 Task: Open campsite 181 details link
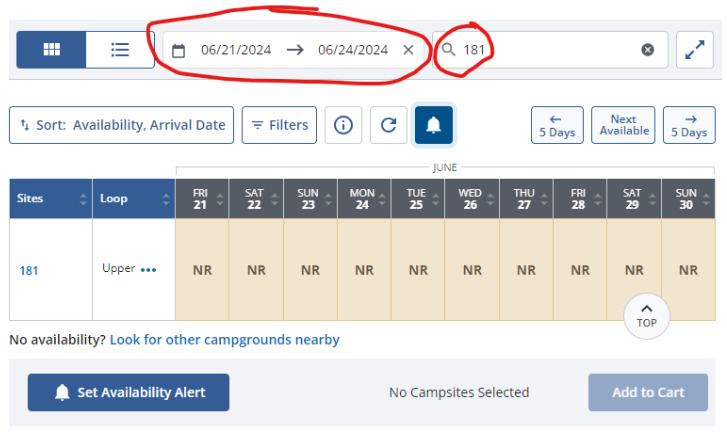[x=30, y=270]
